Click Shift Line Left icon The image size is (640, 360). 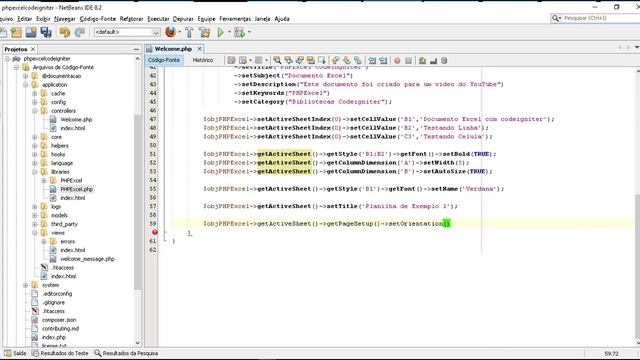pos(372,61)
